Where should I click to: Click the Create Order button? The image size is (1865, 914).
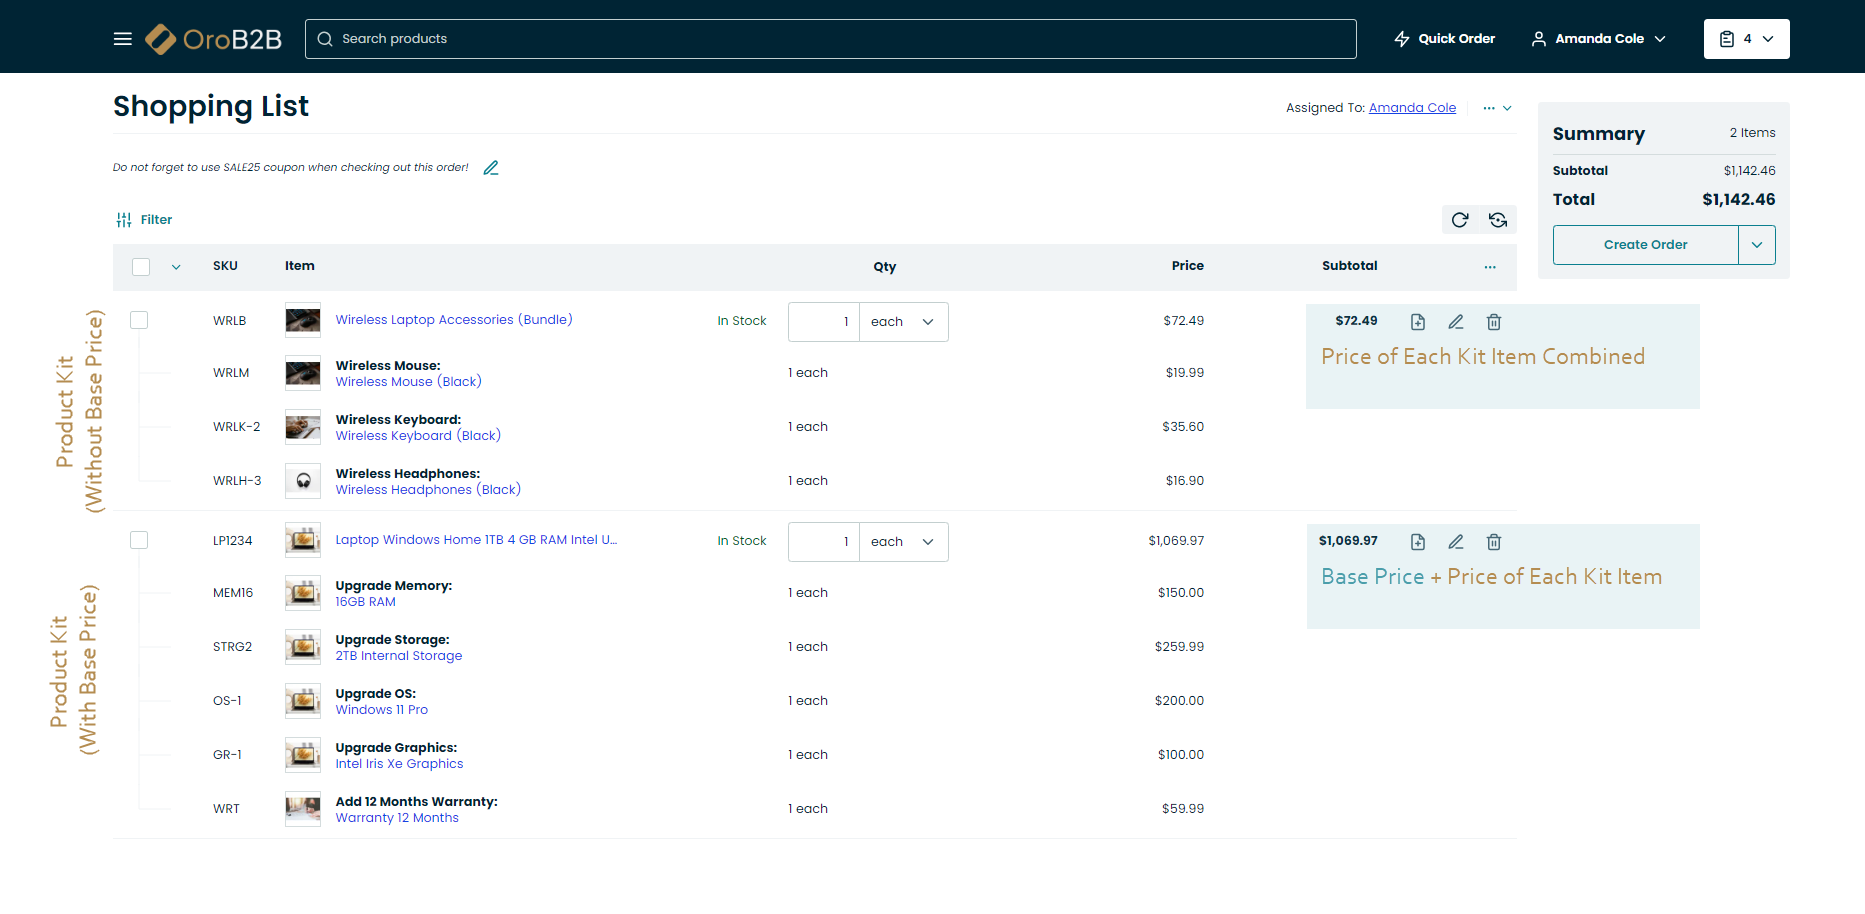tap(1645, 245)
